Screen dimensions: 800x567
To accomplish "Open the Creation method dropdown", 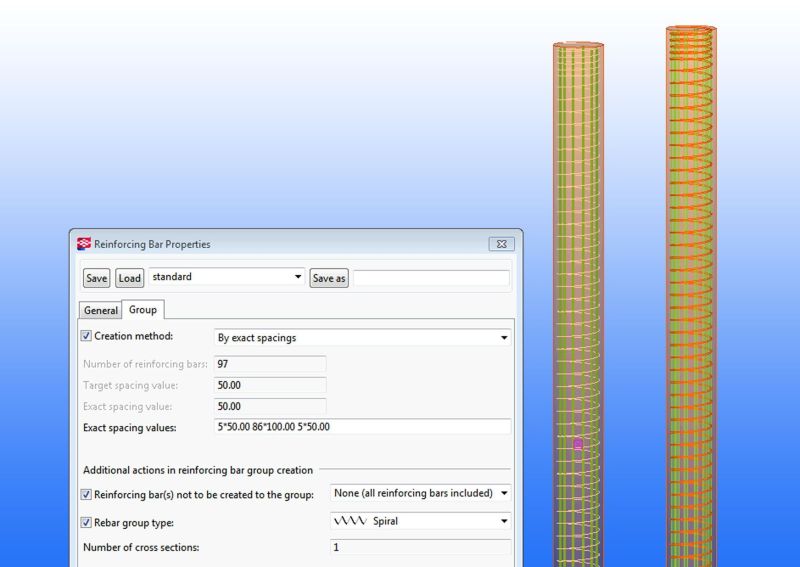I will coord(362,337).
